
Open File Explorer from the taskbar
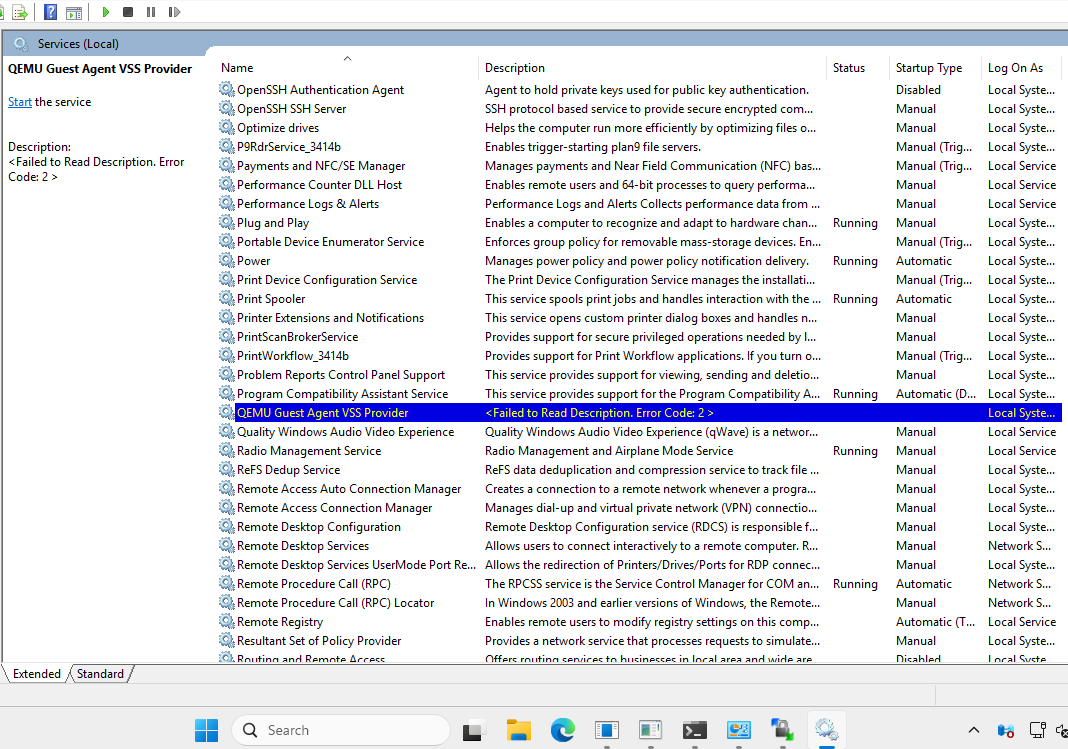518,731
